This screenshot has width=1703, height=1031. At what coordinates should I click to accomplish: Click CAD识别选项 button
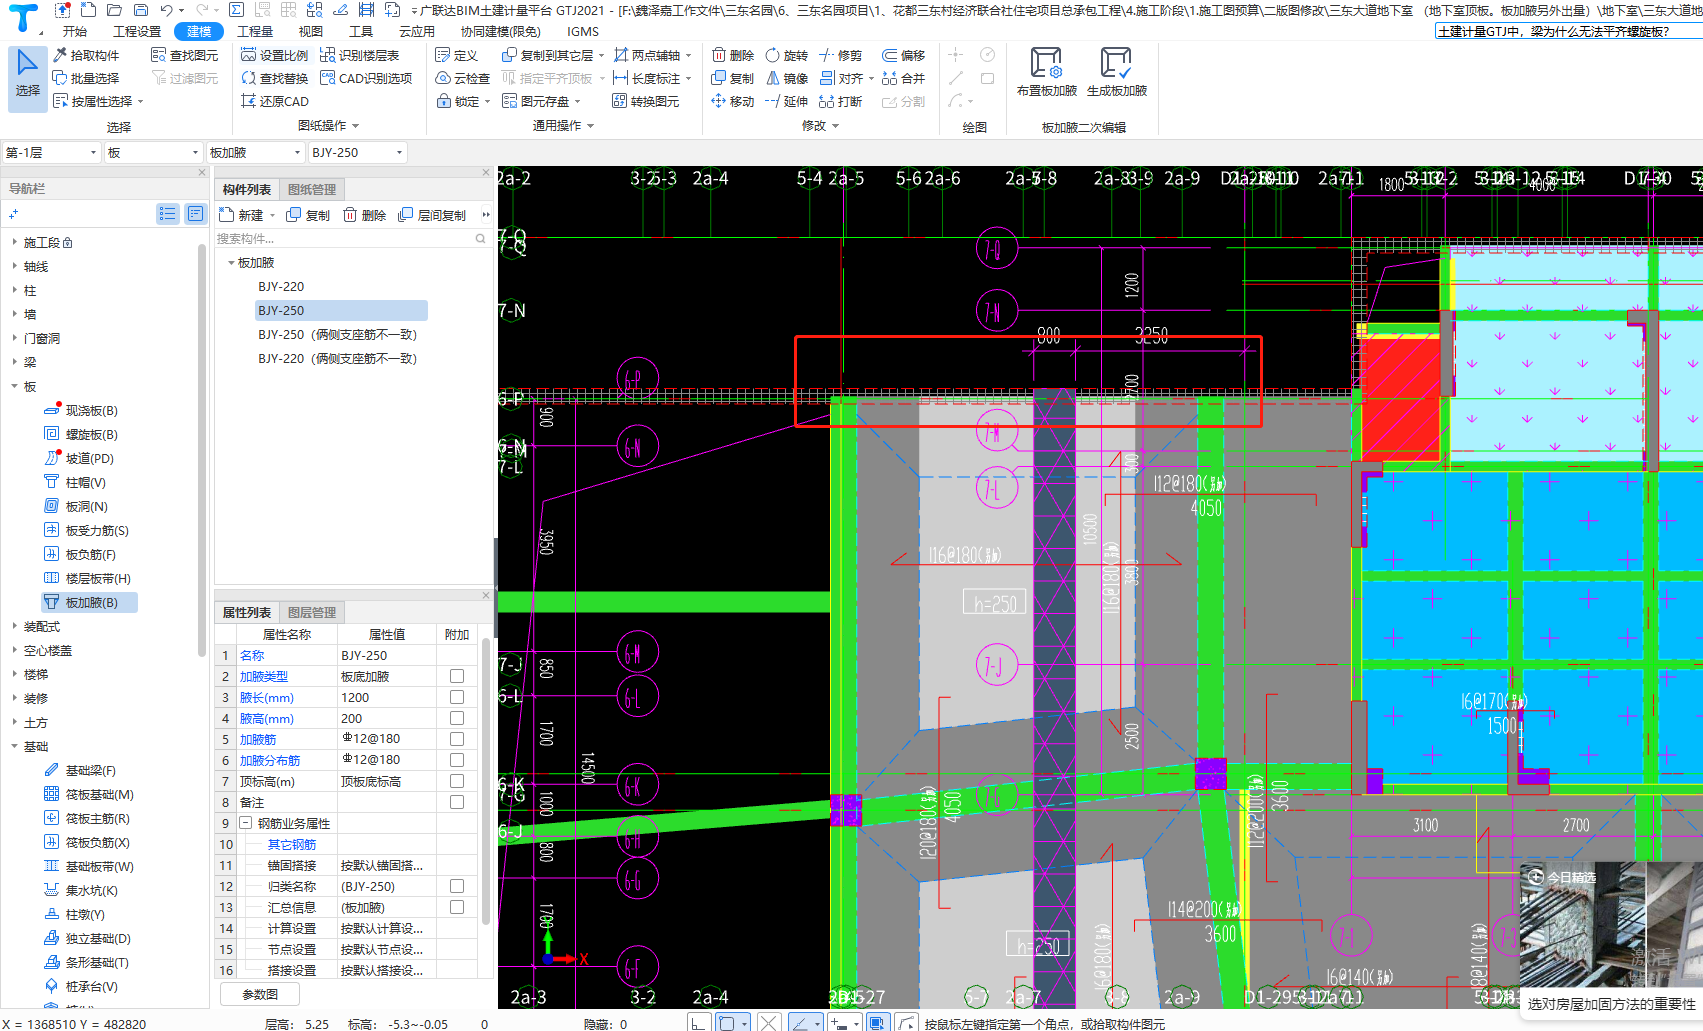pyautogui.click(x=366, y=78)
